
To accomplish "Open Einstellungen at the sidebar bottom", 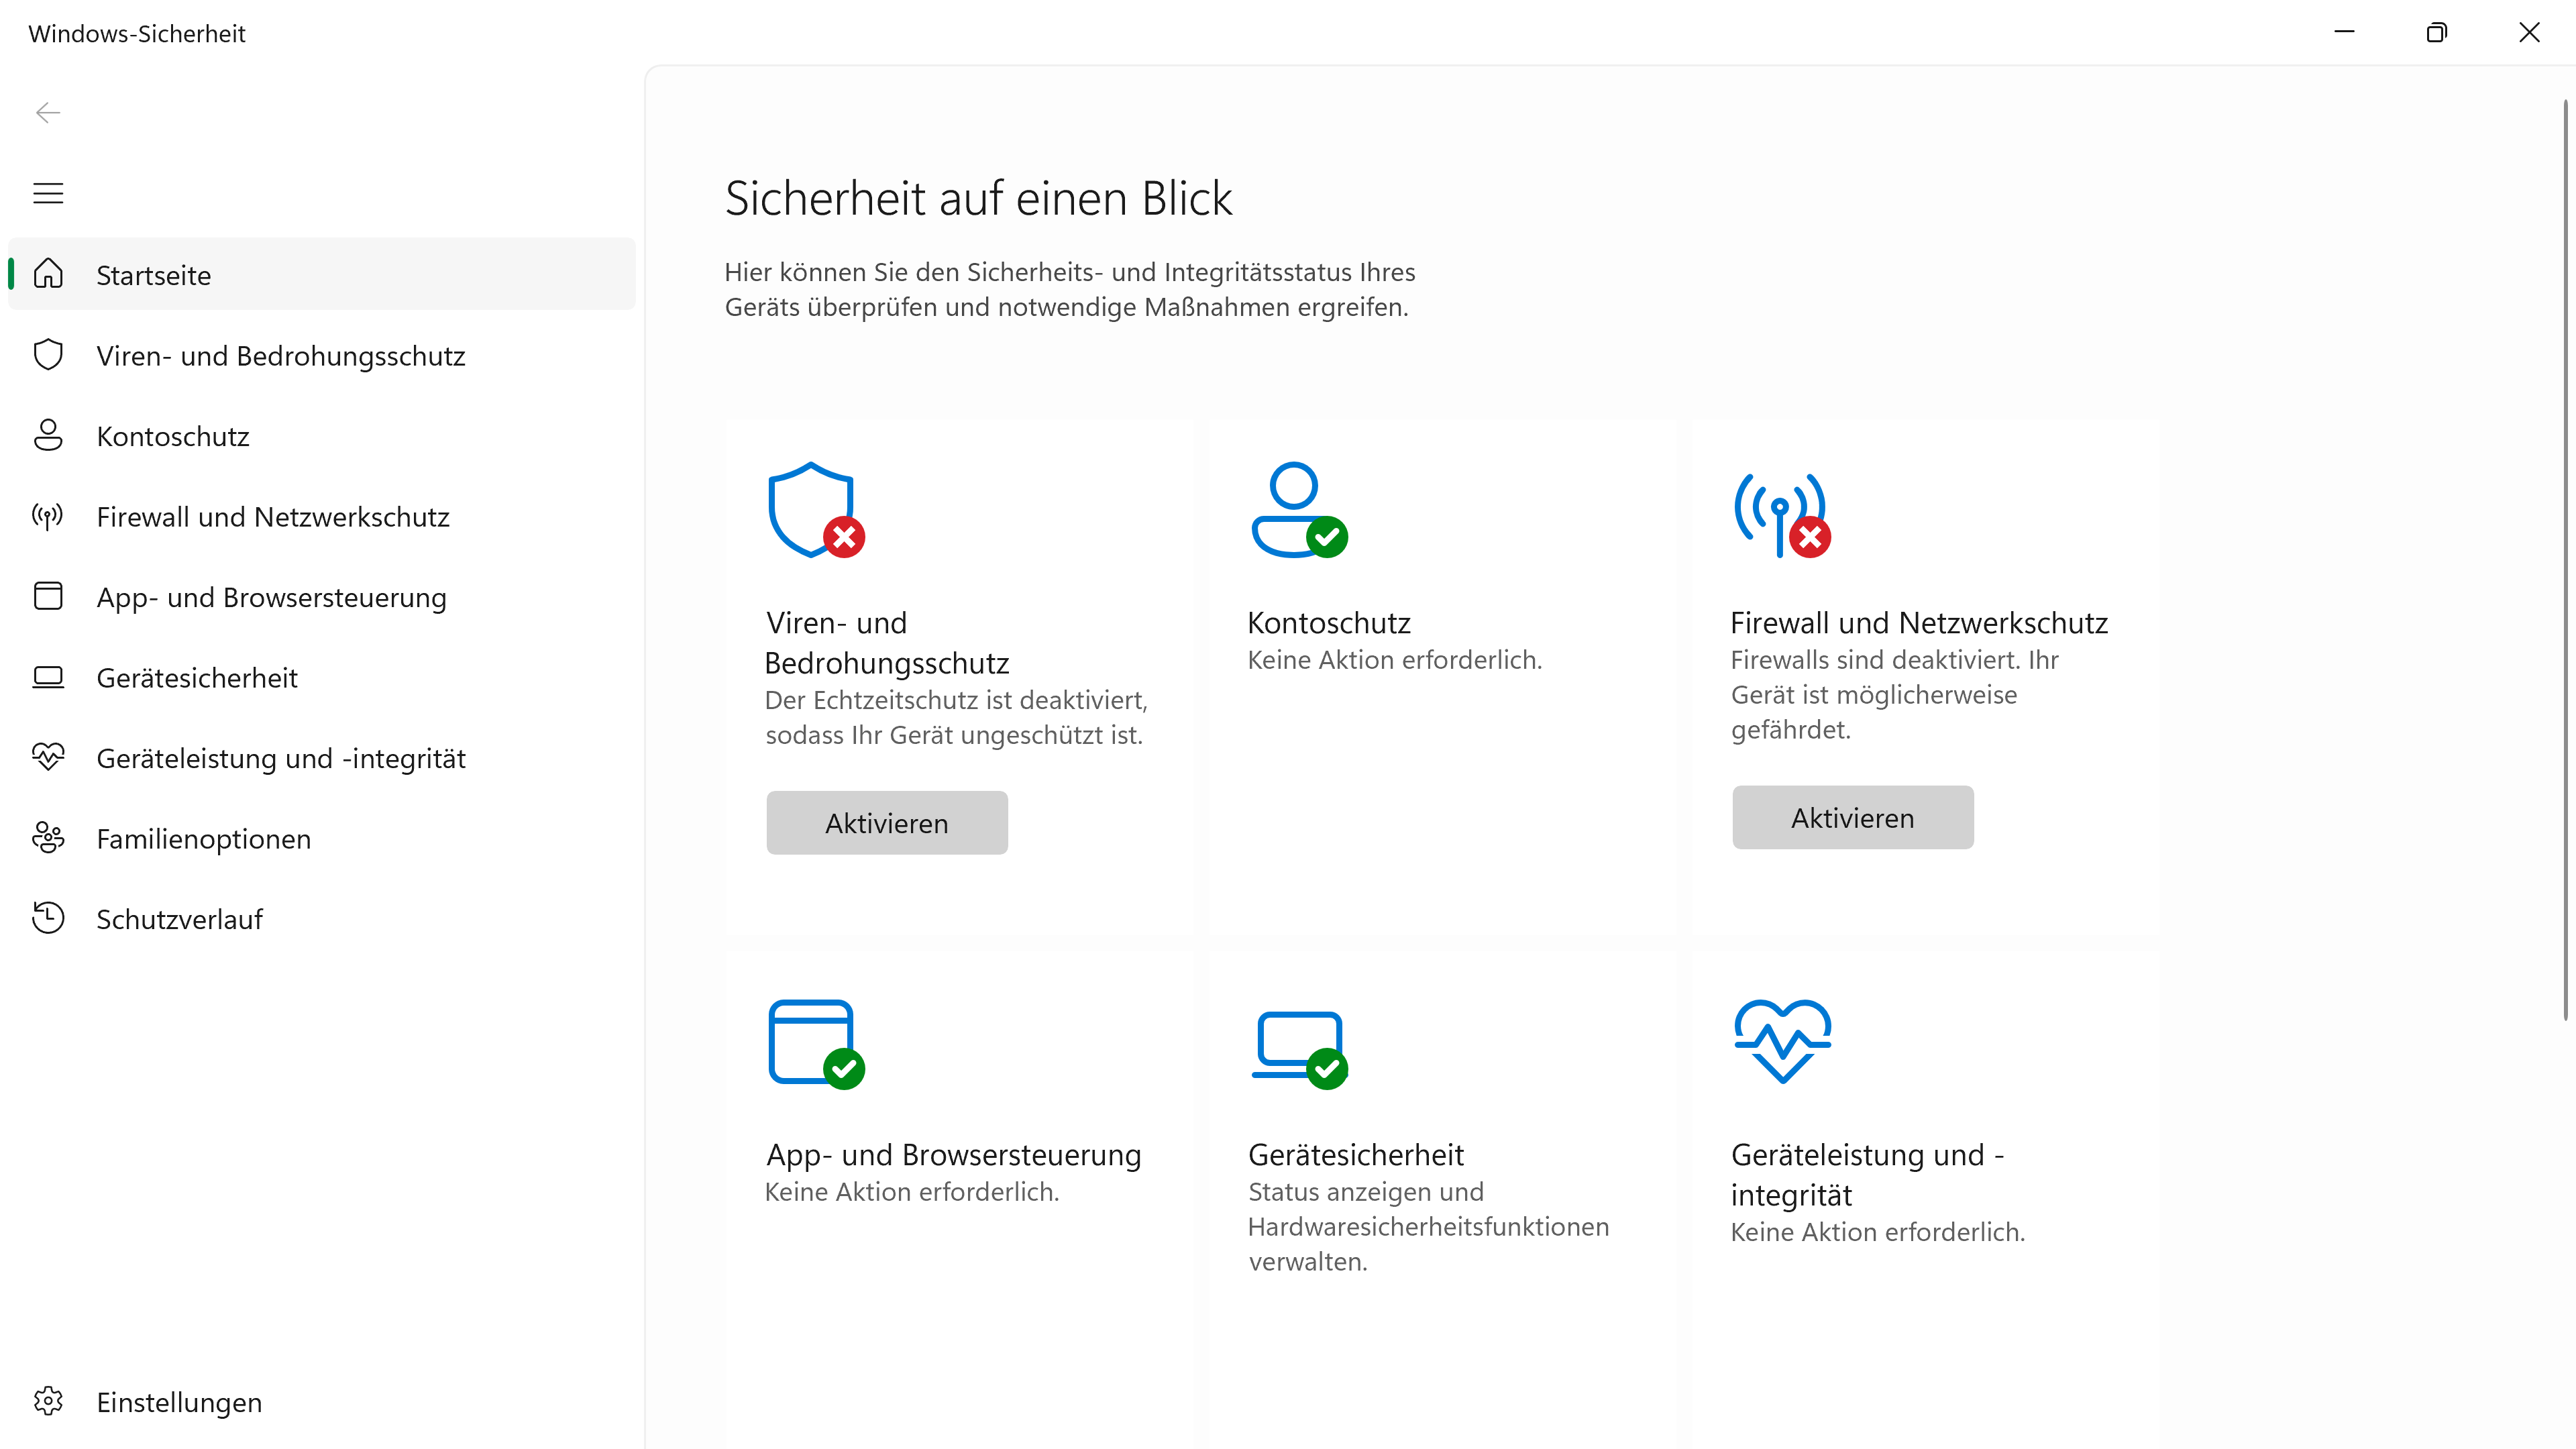I will (321, 1401).
